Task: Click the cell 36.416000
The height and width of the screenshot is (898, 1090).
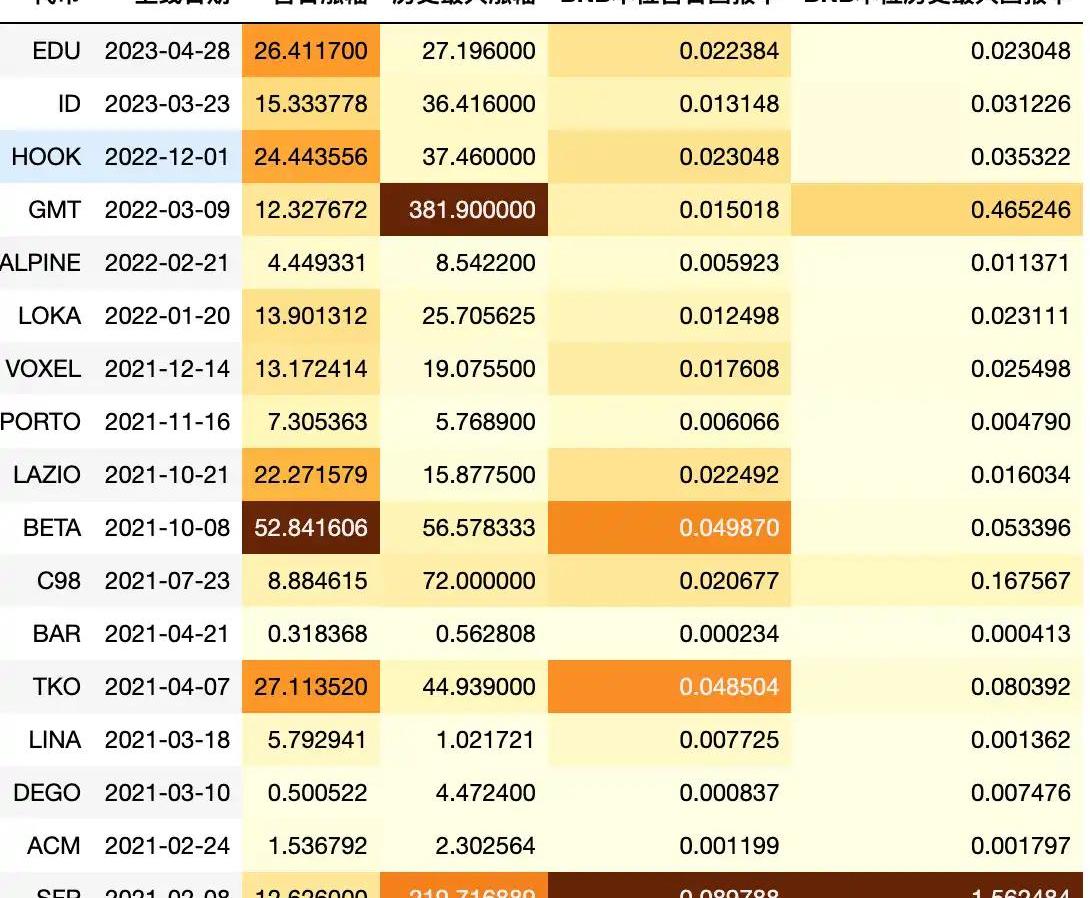Action: pyautogui.click(x=479, y=104)
